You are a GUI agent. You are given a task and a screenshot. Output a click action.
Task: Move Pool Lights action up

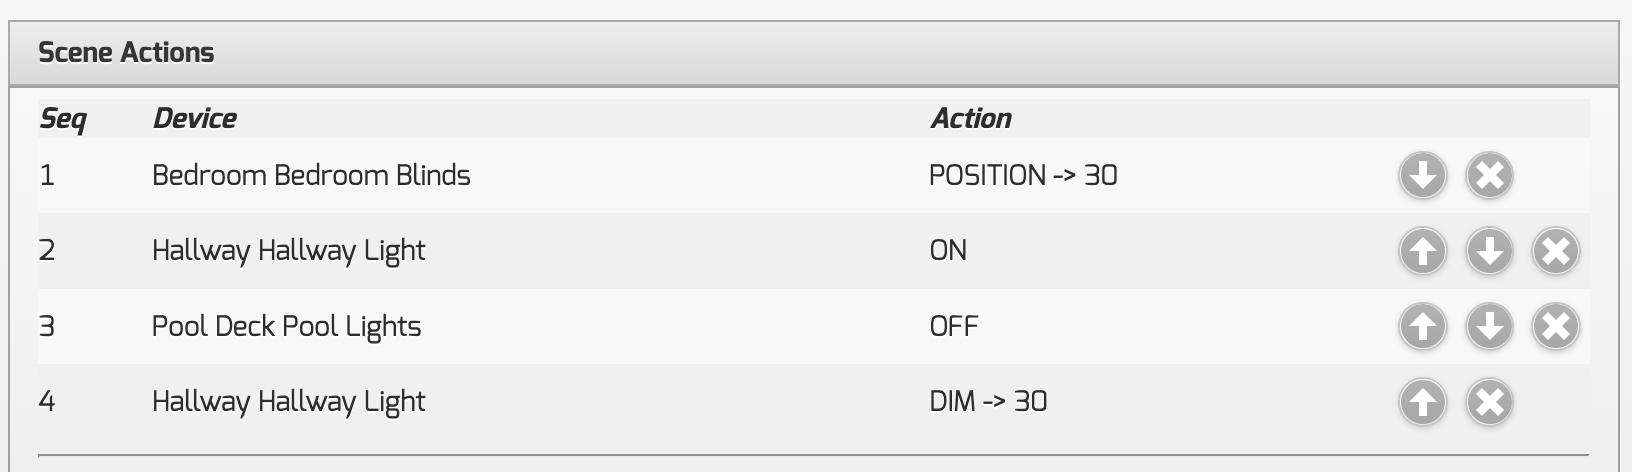click(x=1422, y=327)
